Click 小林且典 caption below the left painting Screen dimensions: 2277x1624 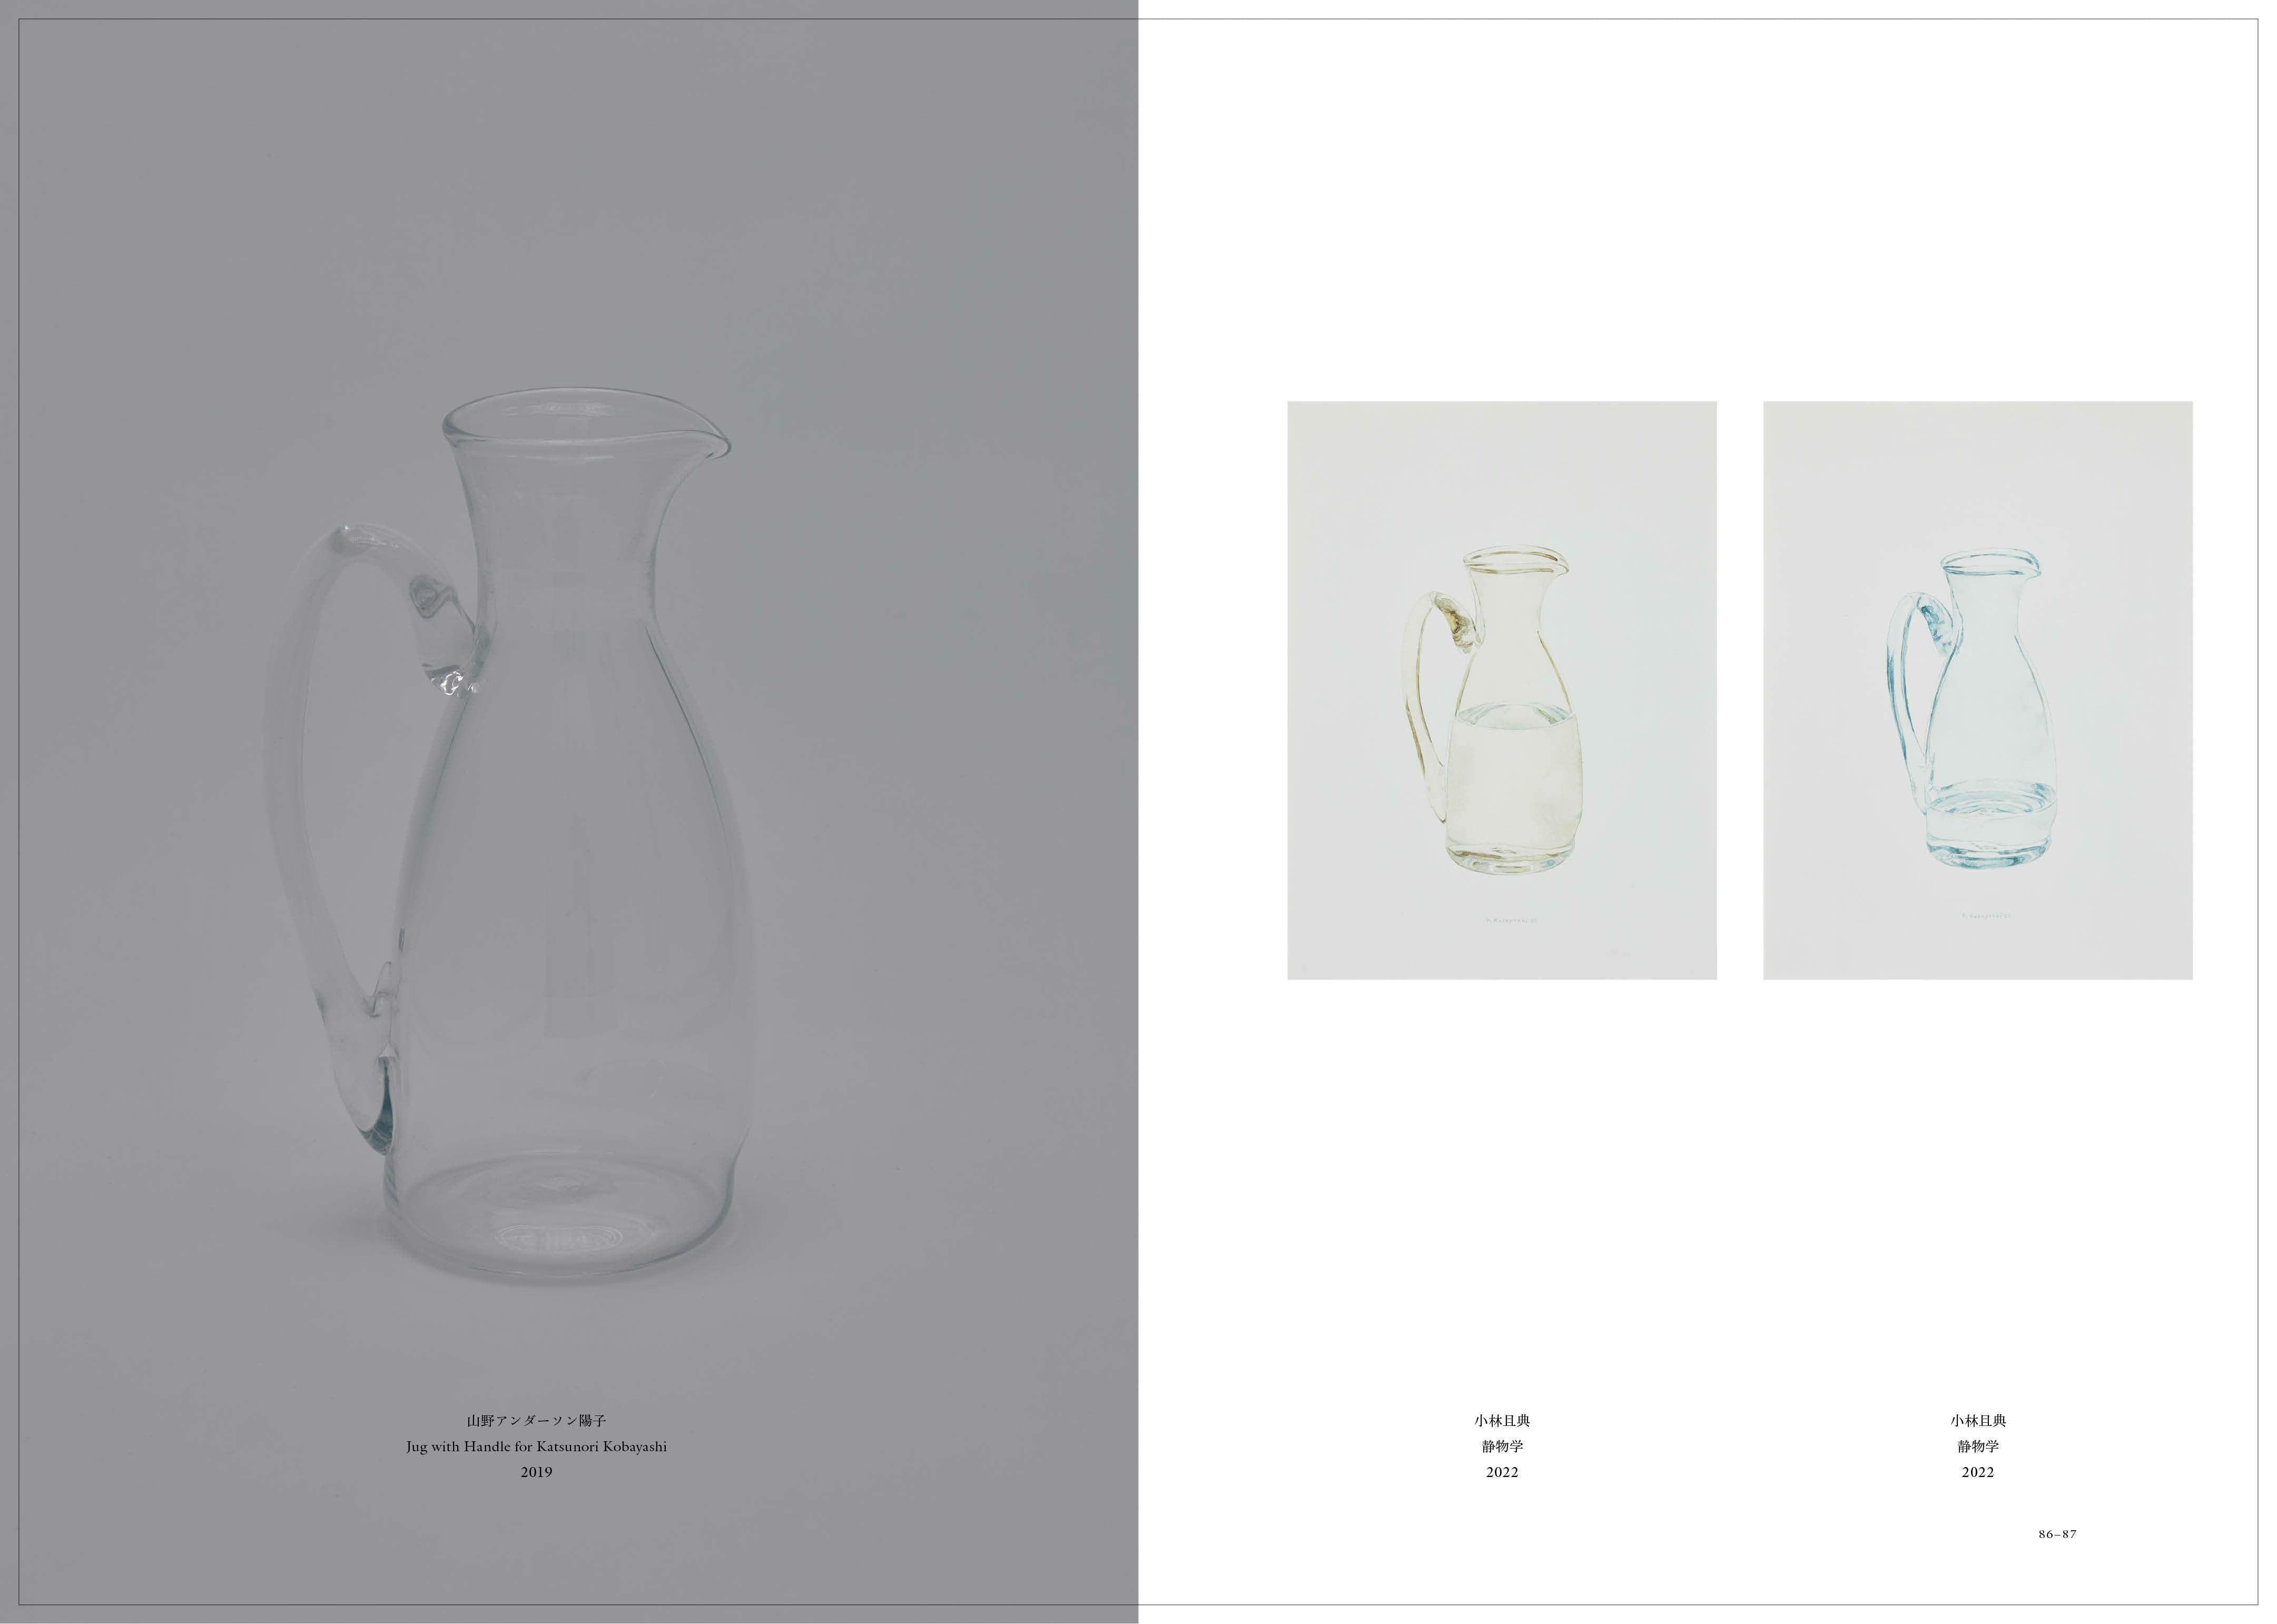pos(1502,1420)
